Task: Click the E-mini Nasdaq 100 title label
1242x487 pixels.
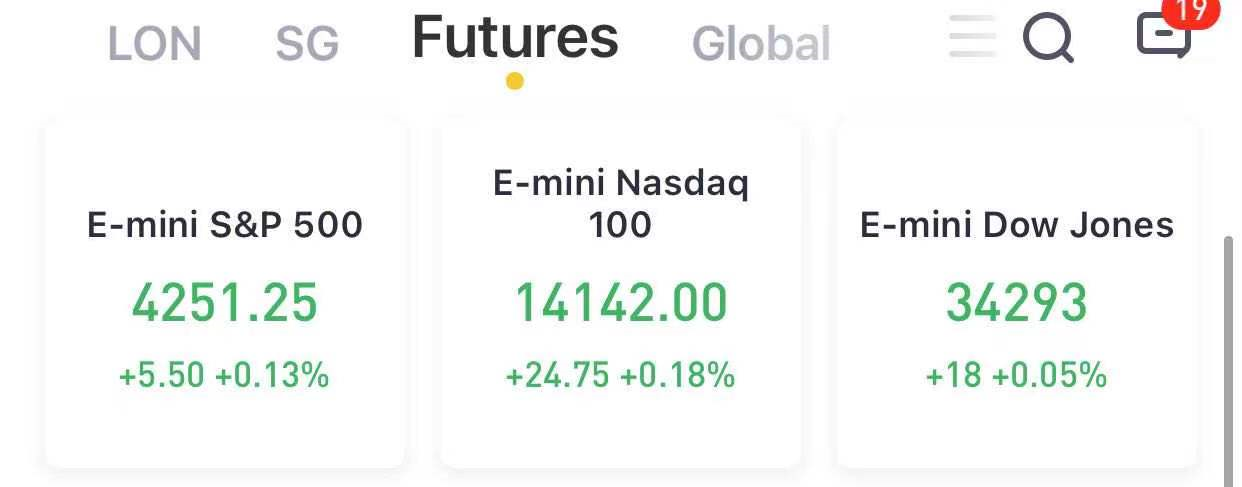Action: pyautogui.click(x=621, y=204)
